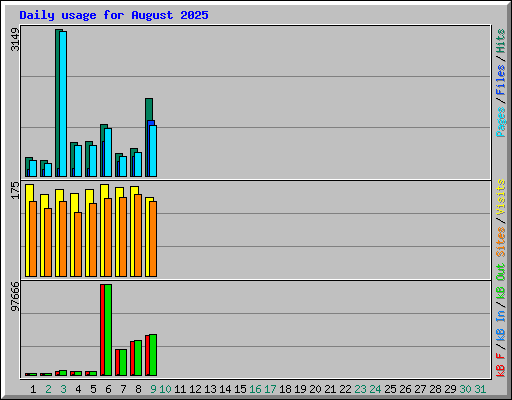The height and width of the screenshot is (400, 512).
Task: Click the 97666 y-axis maximum label
Action: (x=15, y=296)
